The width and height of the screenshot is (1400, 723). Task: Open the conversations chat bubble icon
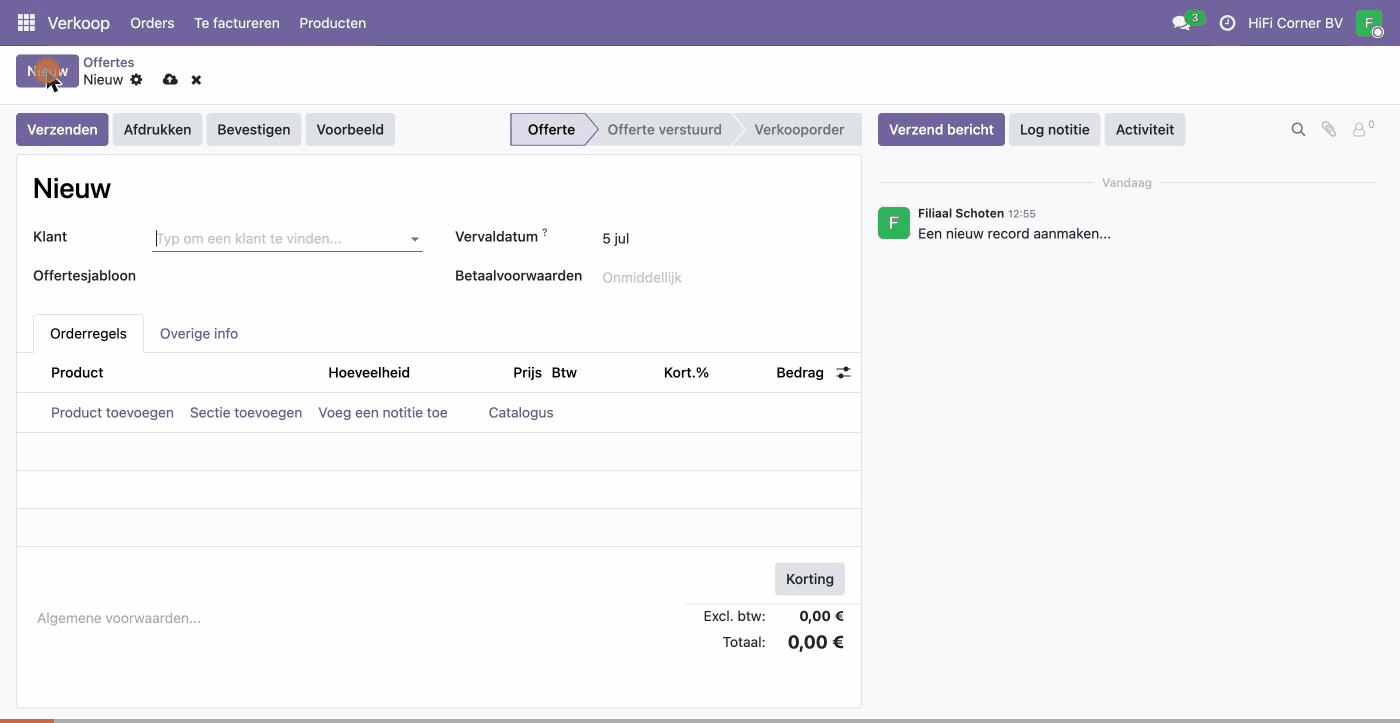[1182, 22]
